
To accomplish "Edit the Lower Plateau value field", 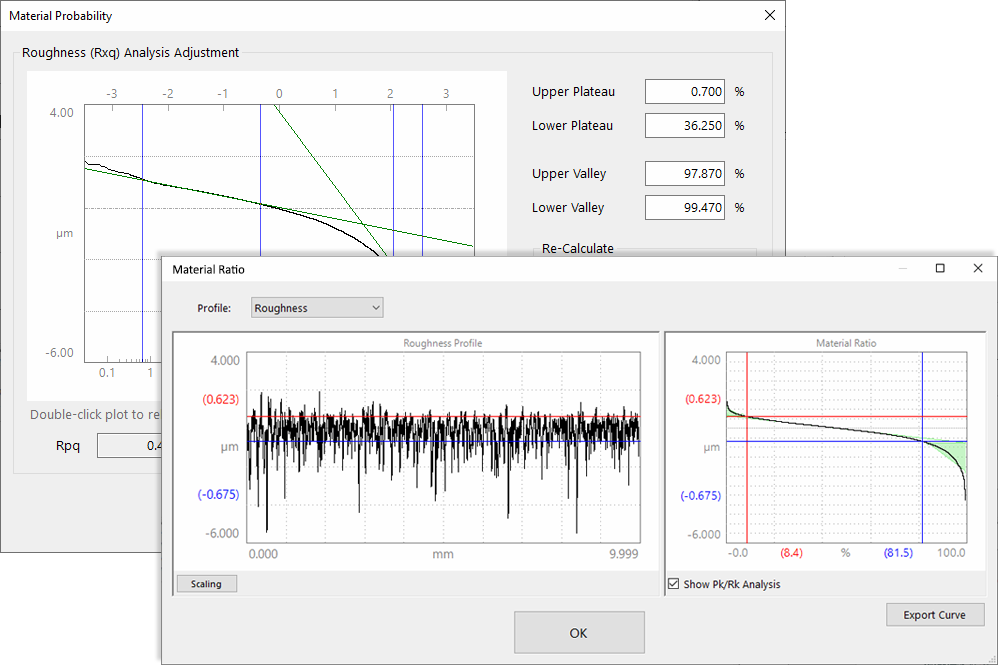I will 684,126.
